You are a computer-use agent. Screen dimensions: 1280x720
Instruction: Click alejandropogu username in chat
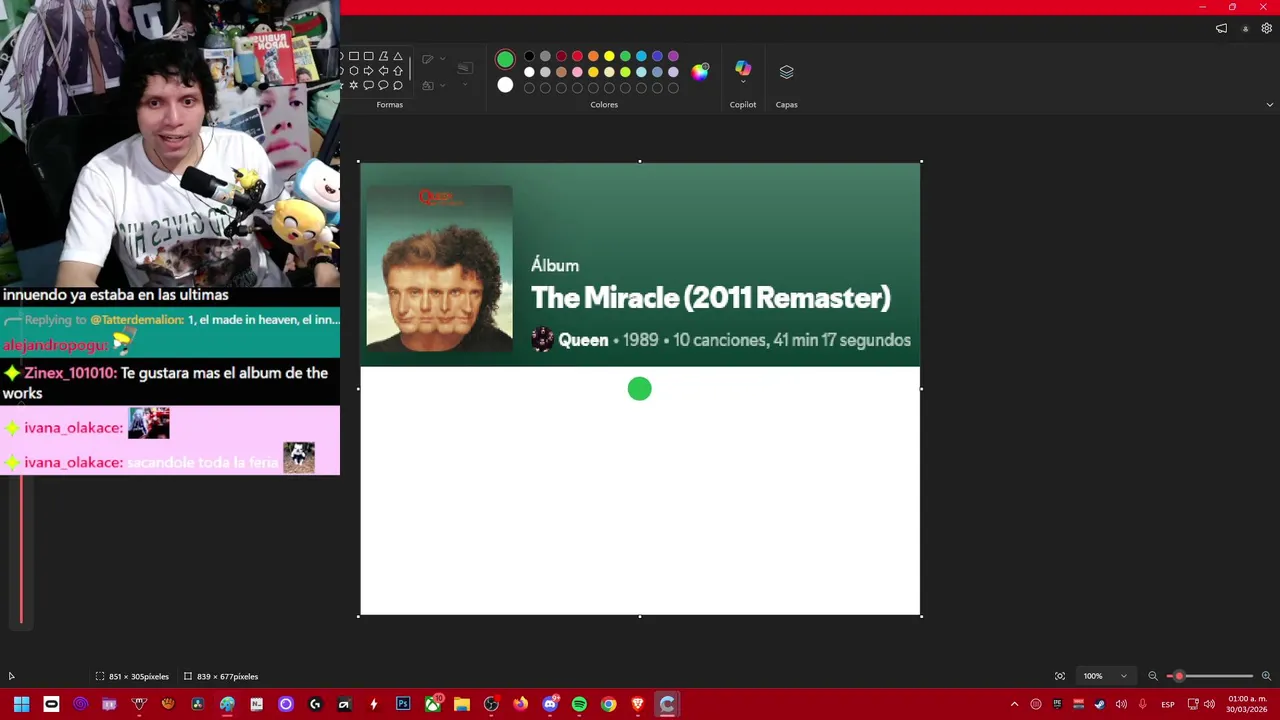pyautogui.click(x=54, y=345)
